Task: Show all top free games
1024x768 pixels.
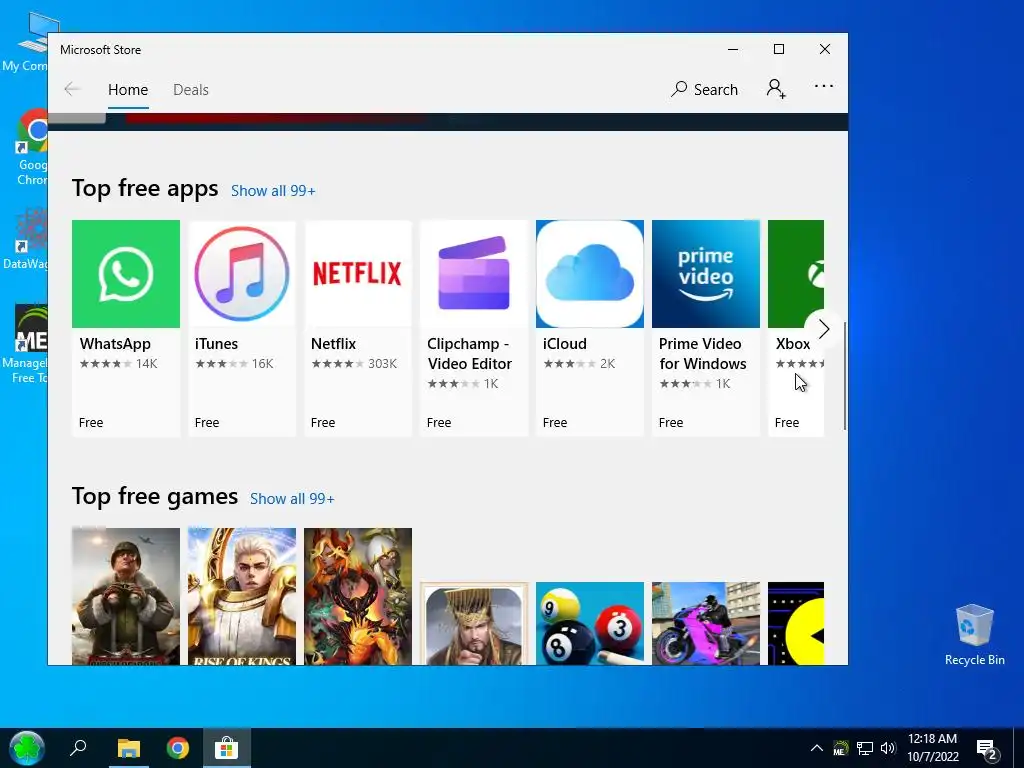Action: [x=292, y=499]
